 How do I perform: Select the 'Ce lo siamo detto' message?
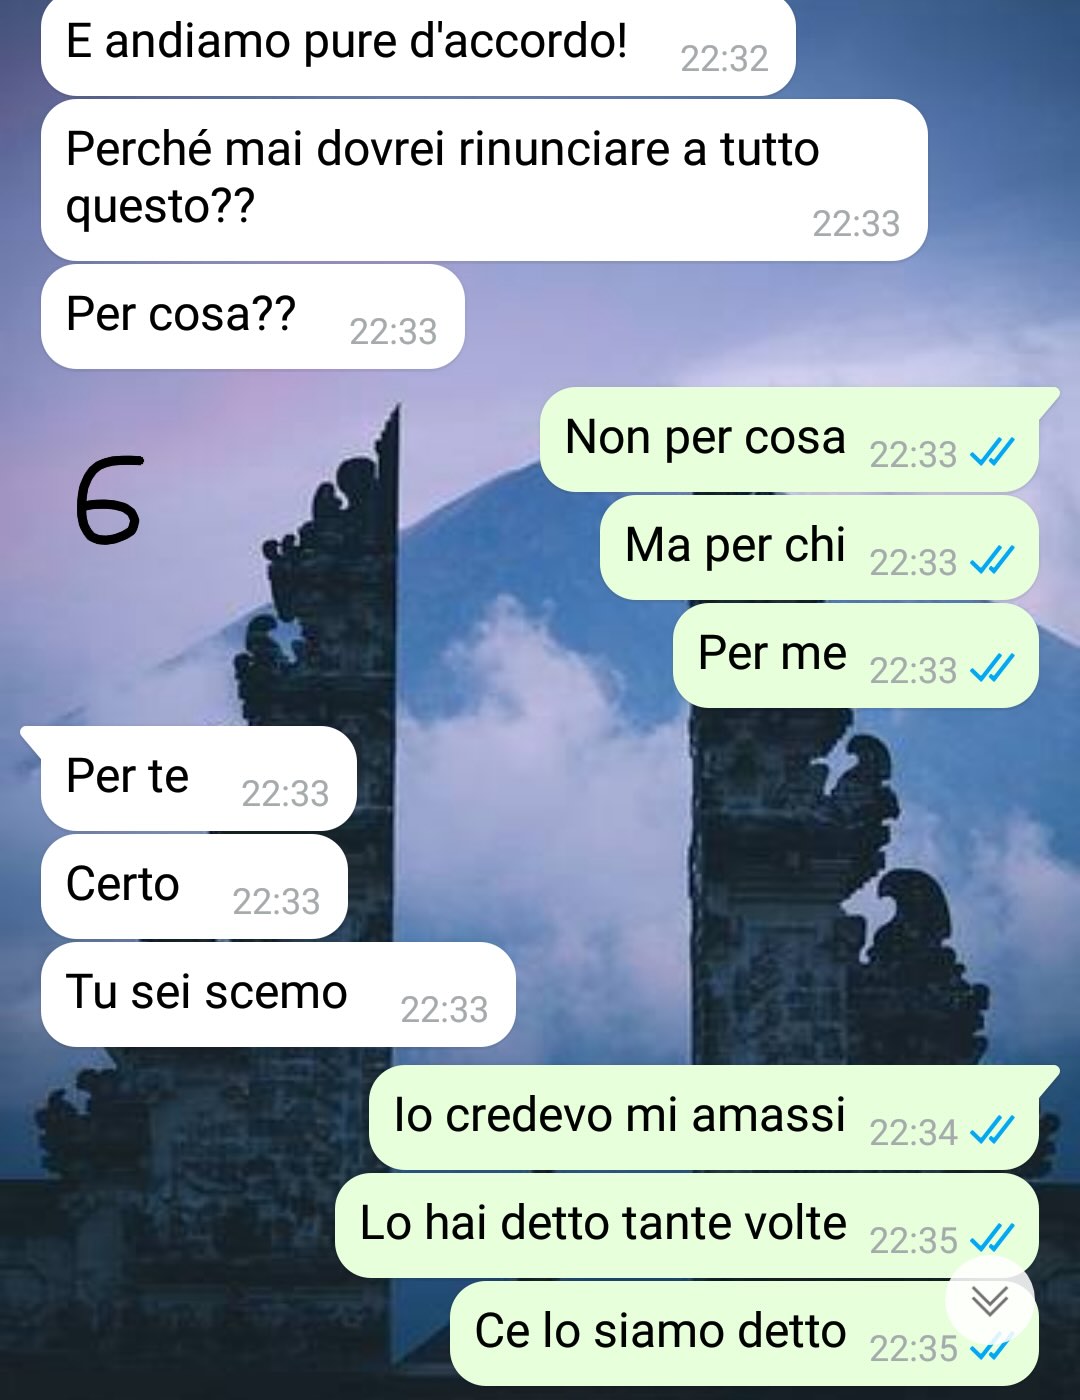(744, 1333)
